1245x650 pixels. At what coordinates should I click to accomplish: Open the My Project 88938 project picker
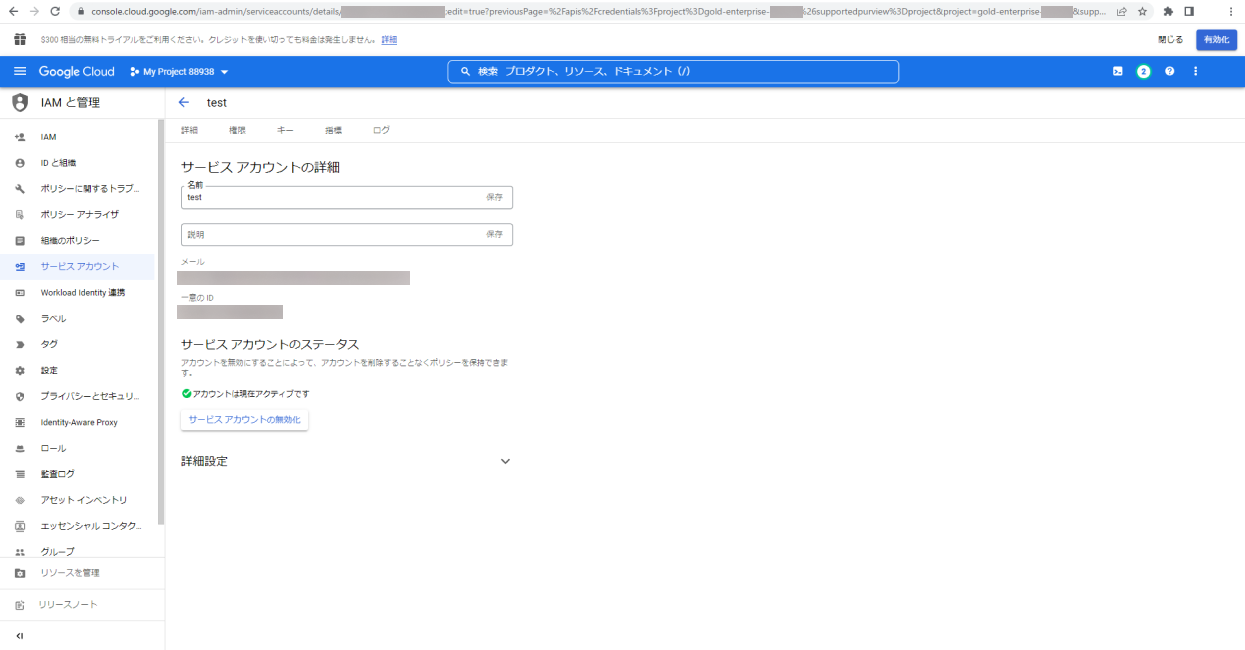coord(178,71)
